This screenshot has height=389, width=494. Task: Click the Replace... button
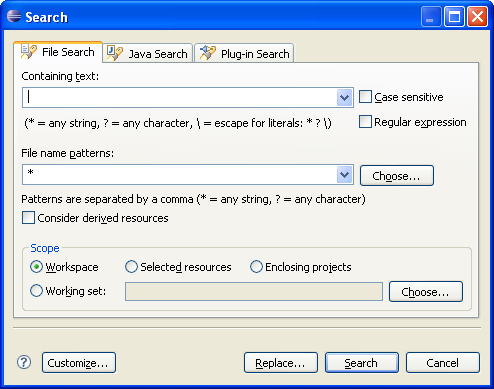click(x=281, y=363)
